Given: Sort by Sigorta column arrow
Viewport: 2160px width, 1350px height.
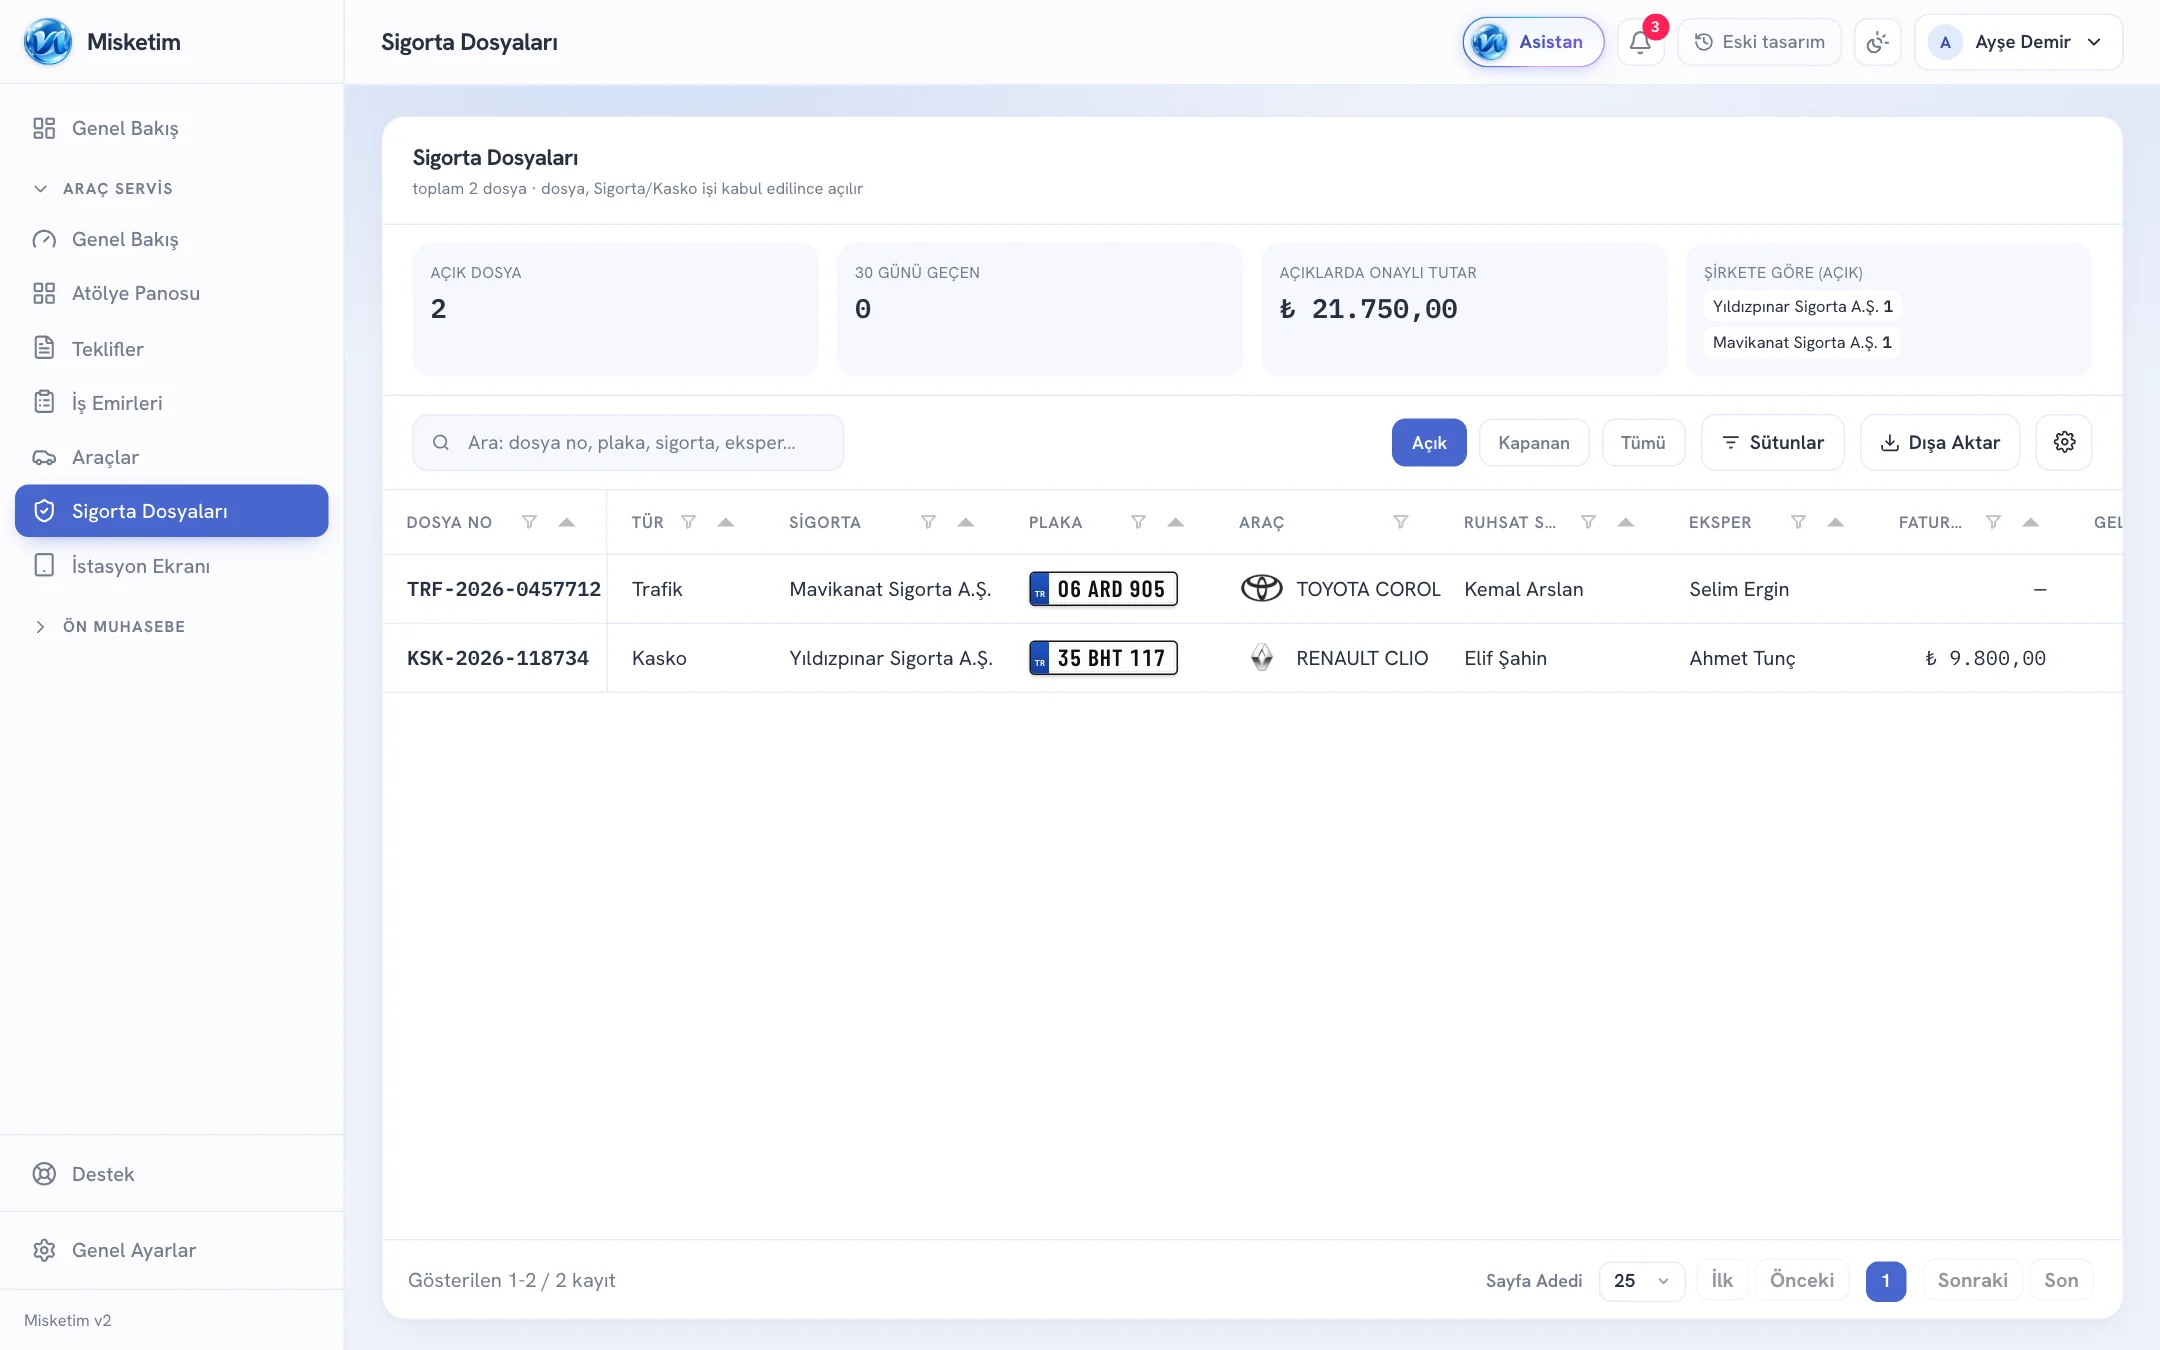Looking at the screenshot, I should click(966, 522).
